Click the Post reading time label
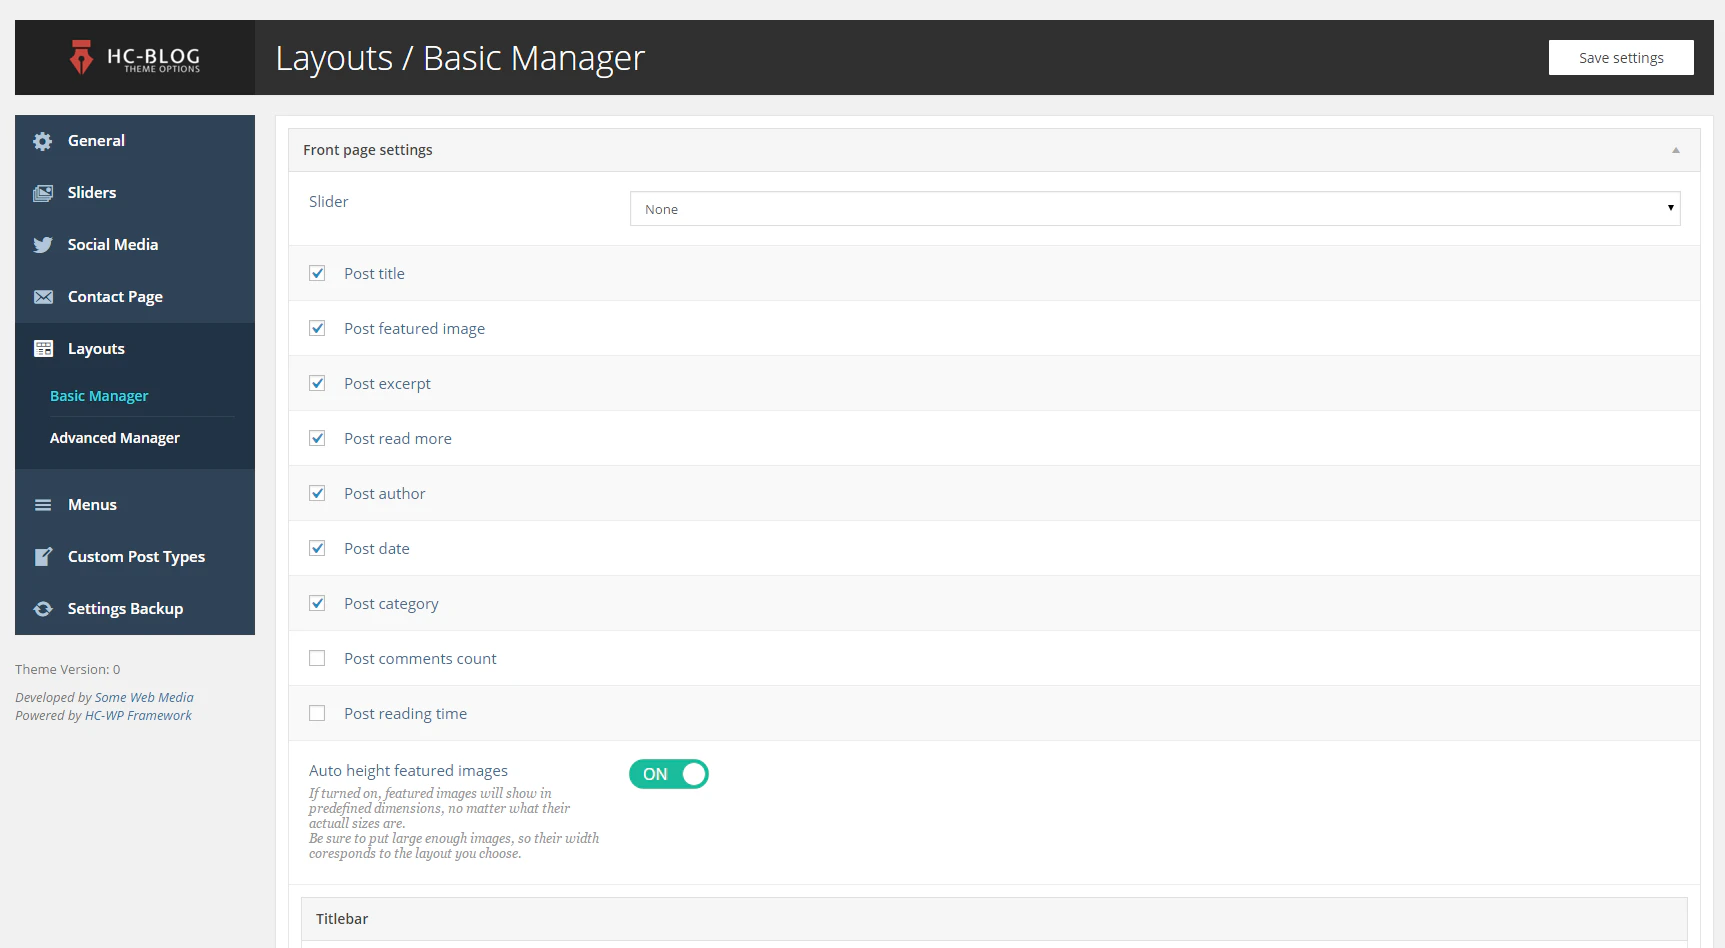Image resolution: width=1725 pixels, height=948 pixels. tap(406, 714)
